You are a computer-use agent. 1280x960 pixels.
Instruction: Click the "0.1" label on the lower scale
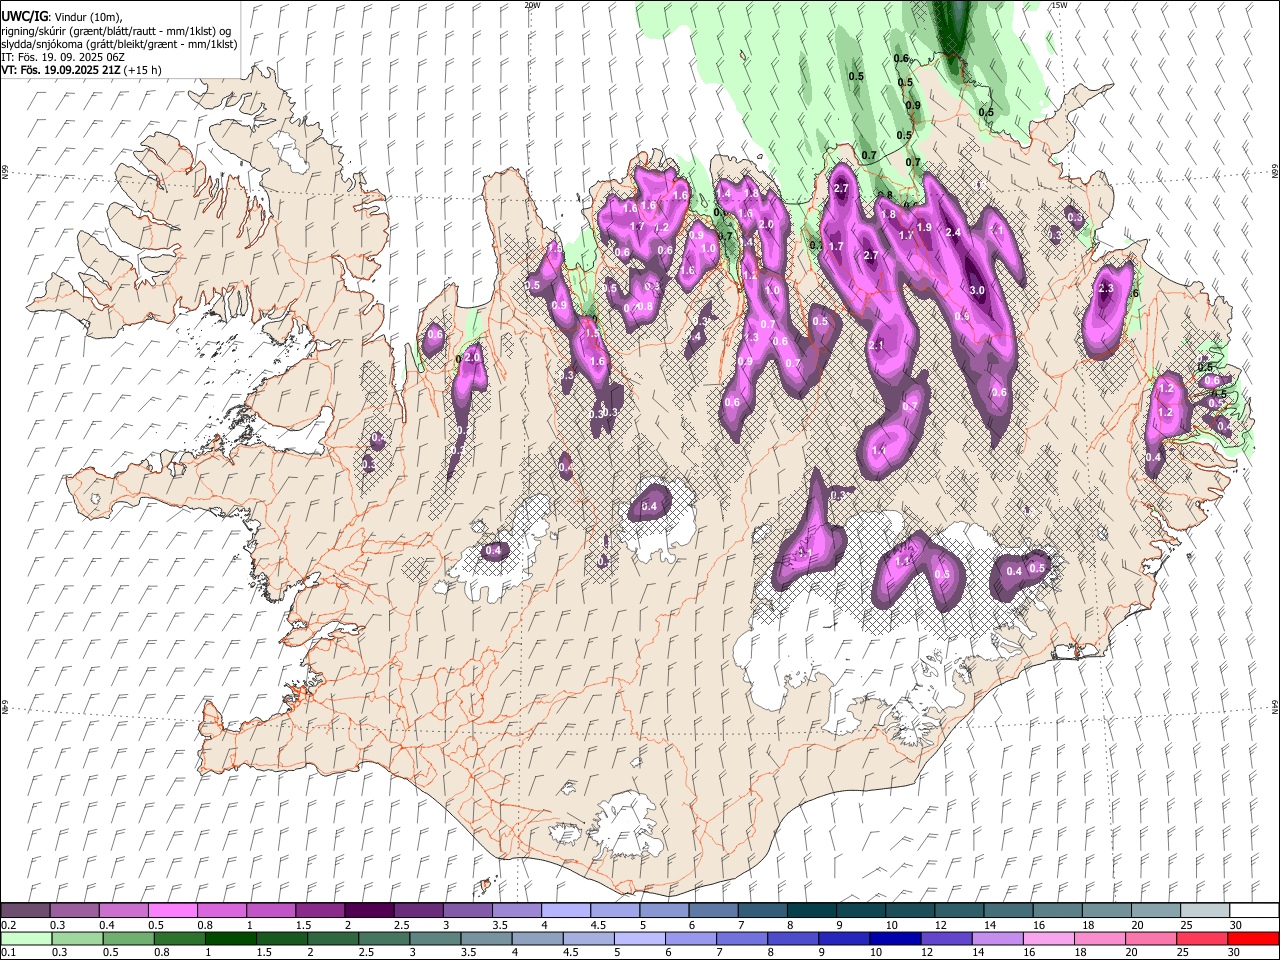tap(8, 952)
